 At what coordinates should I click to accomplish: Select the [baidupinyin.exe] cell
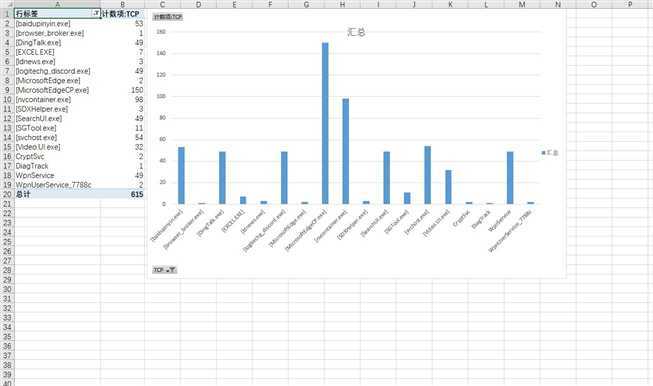[57, 23]
